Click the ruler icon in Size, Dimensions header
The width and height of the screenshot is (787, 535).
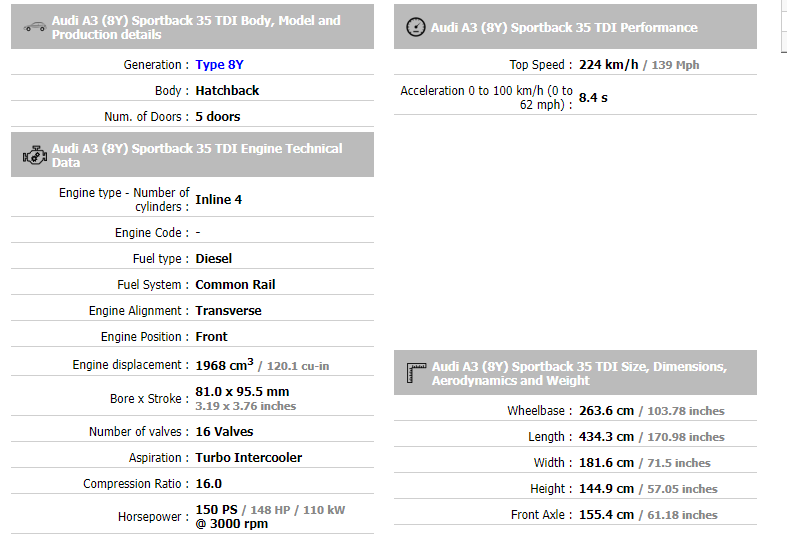click(x=416, y=373)
